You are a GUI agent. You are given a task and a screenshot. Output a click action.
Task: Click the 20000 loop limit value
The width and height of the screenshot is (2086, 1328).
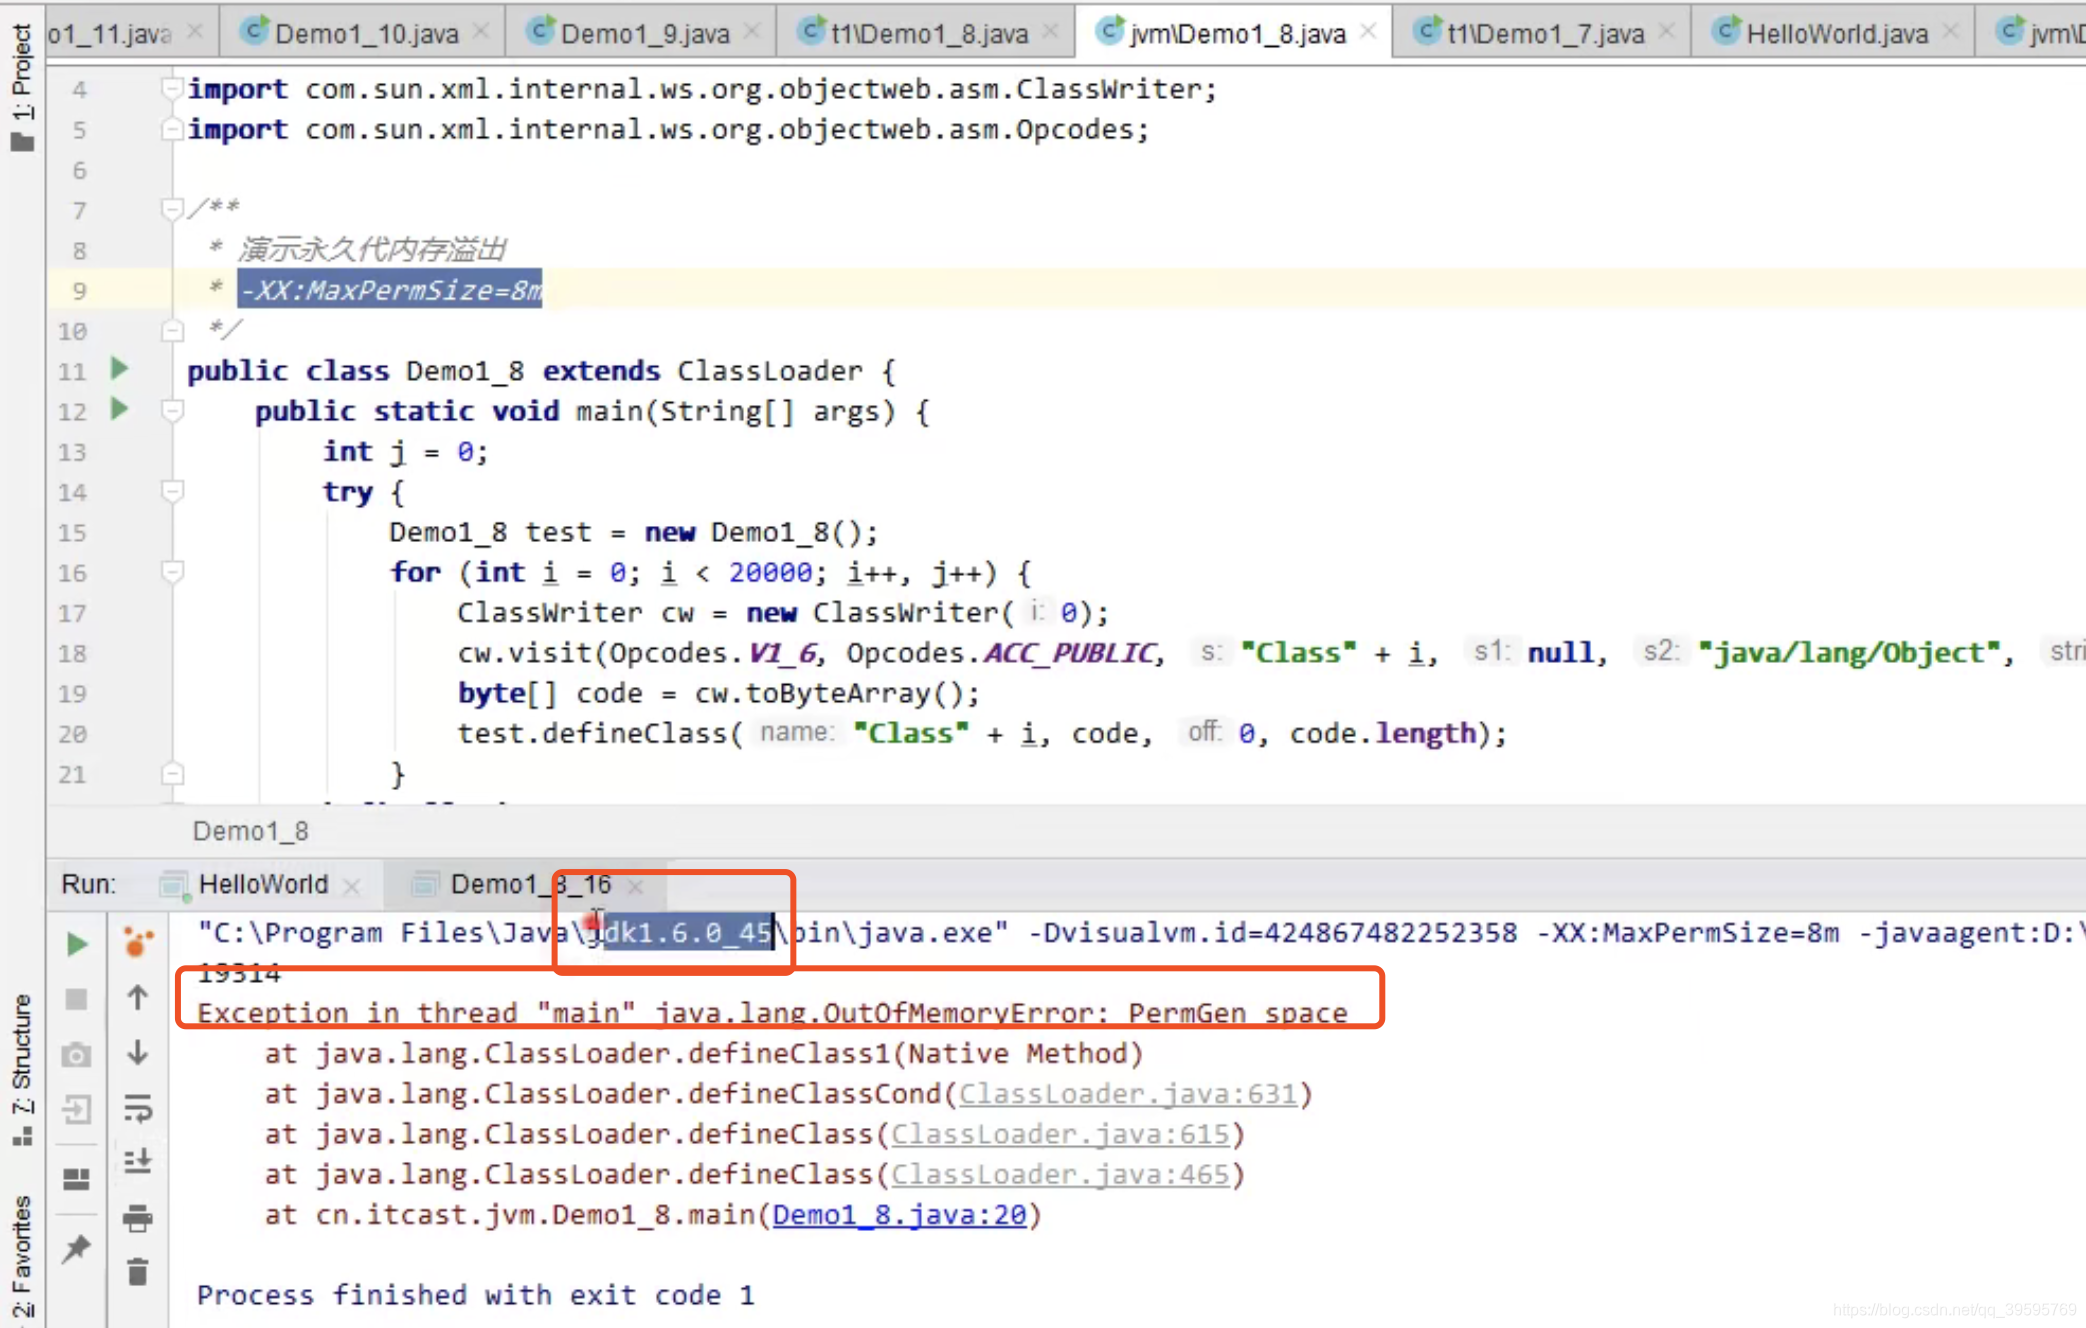click(x=770, y=572)
